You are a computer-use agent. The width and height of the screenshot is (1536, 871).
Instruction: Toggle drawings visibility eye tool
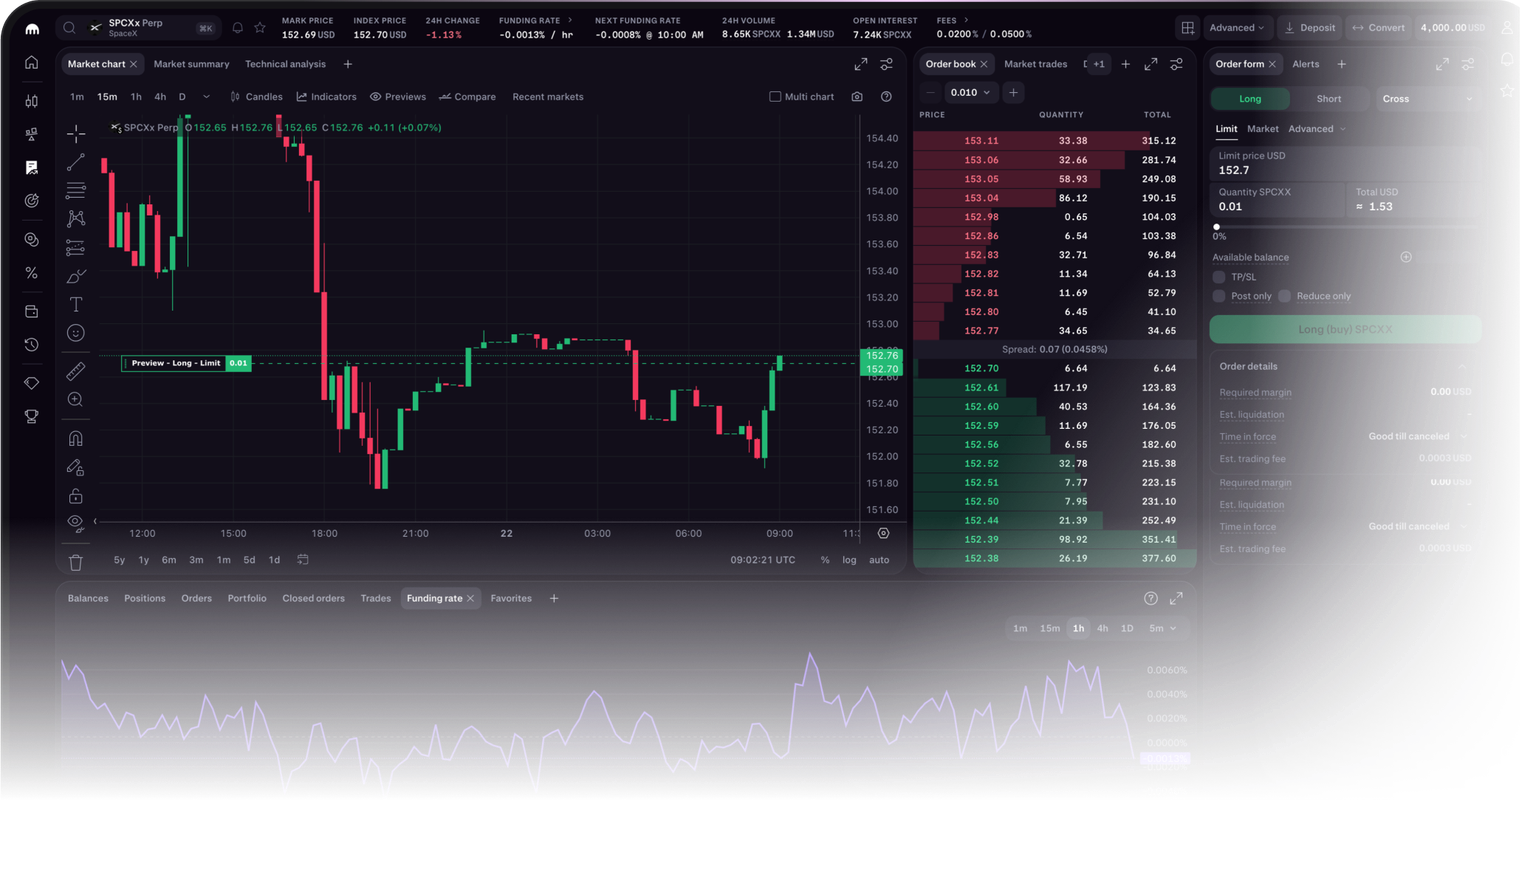point(76,523)
